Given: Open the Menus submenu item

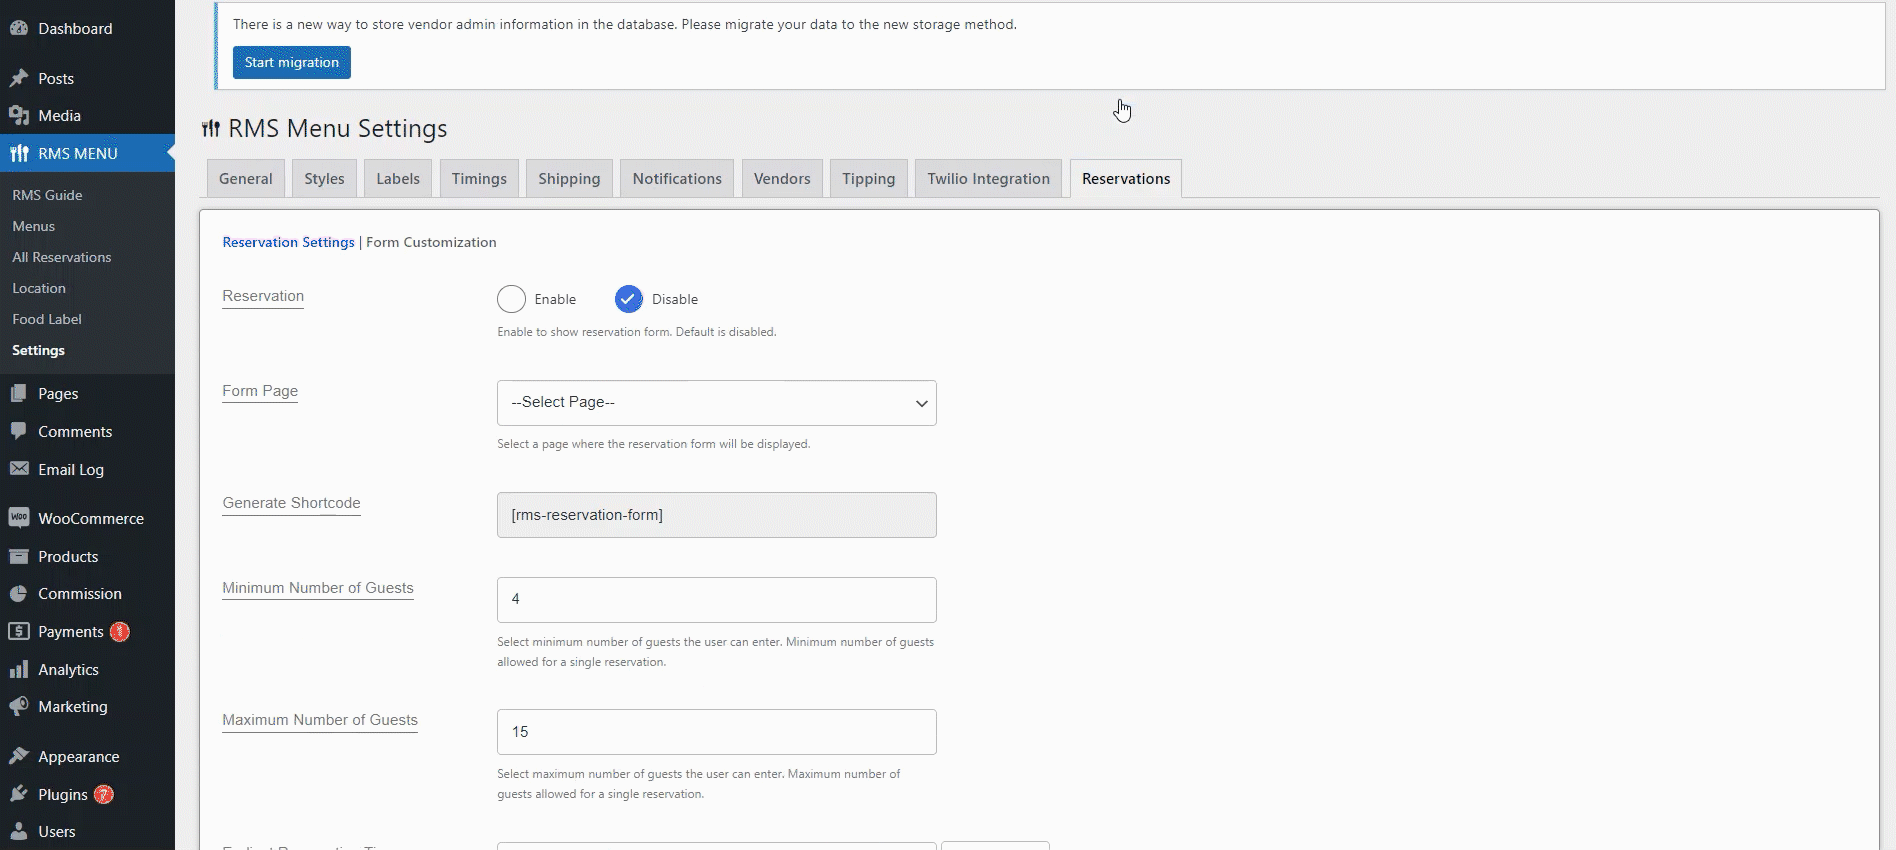Looking at the screenshot, I should pyautogui.click(x=34, y=226).
